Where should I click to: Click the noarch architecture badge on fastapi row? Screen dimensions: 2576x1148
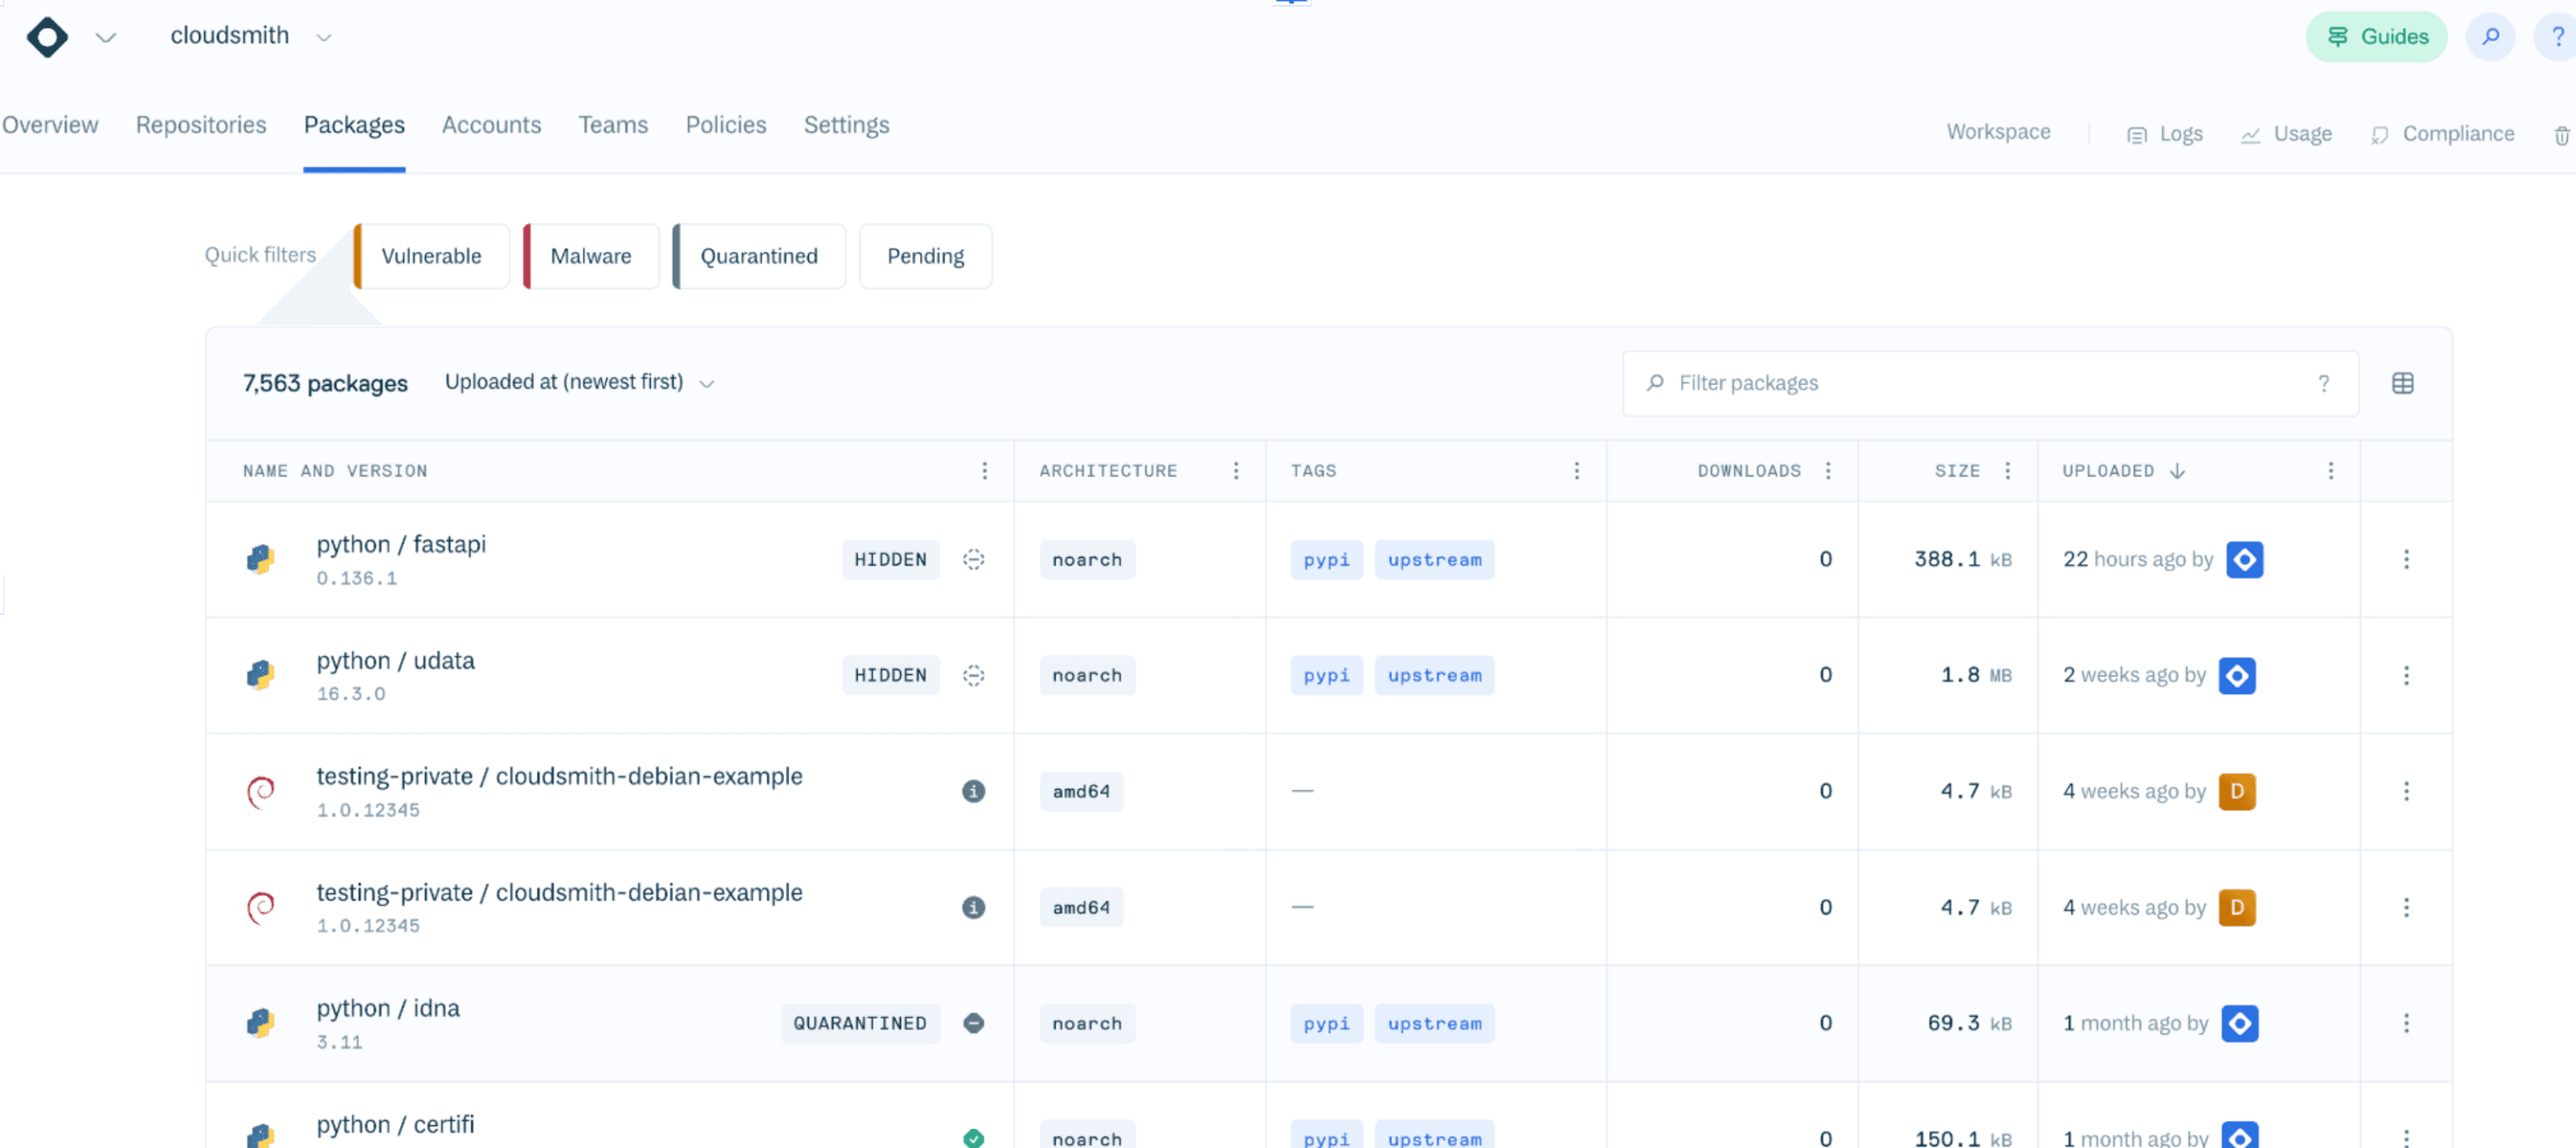coord(1087,560)
